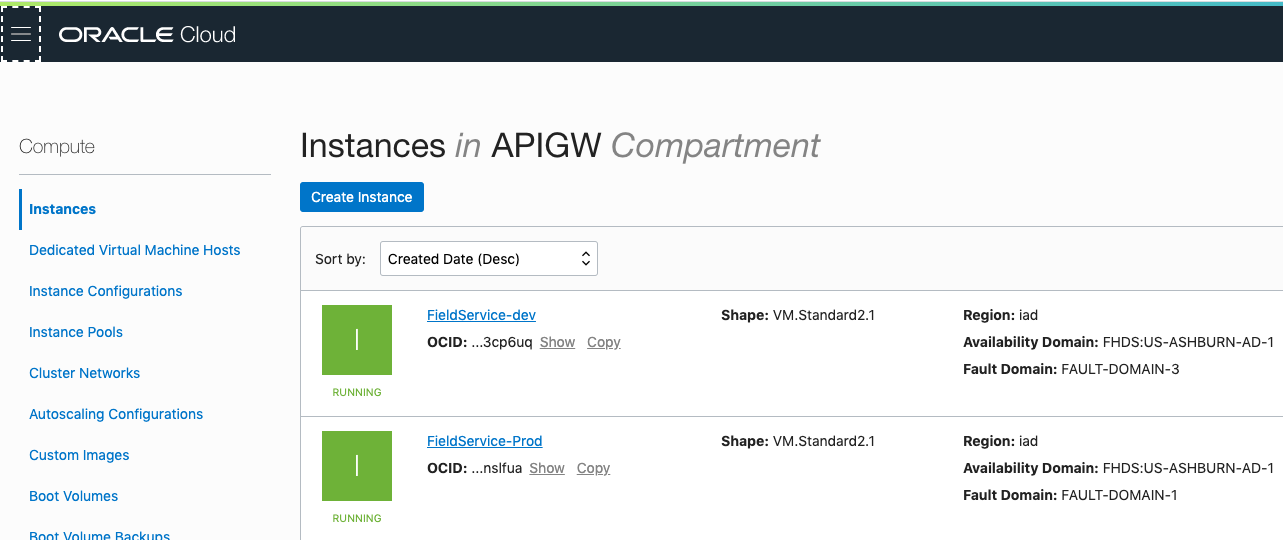Click the RUNNING label under FieldService-dev
1283x540 pixels.
pyautogui.click(x=357, y=392)
